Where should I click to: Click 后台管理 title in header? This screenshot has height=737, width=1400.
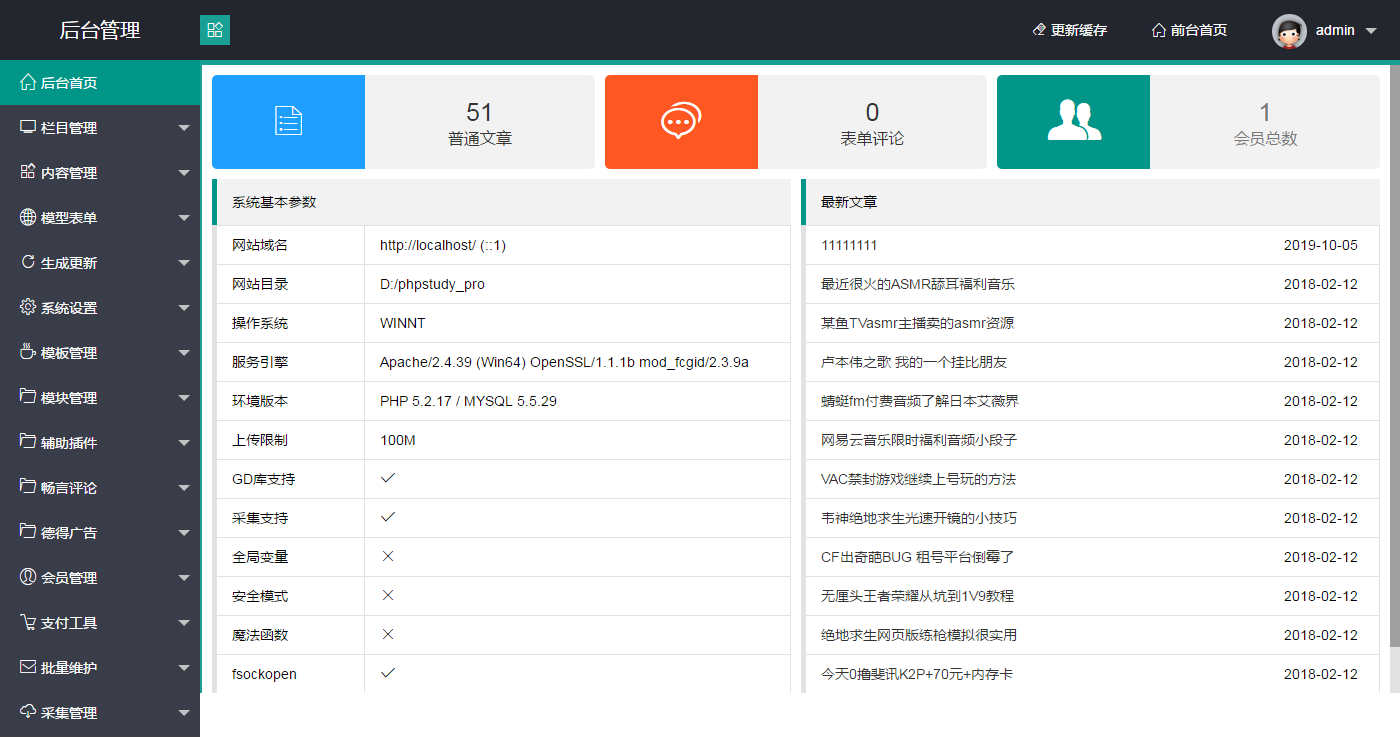coord(100,30)
